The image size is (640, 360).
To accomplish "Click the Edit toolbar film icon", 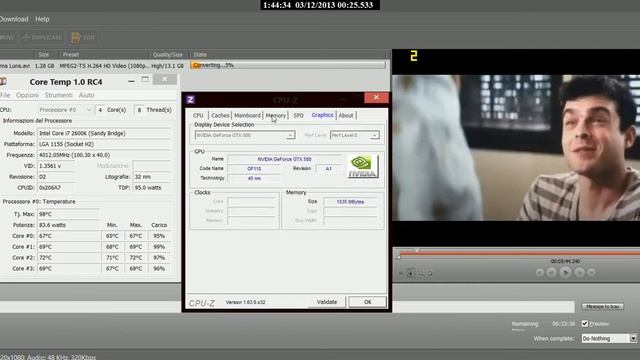I will (x=76, y=38).
